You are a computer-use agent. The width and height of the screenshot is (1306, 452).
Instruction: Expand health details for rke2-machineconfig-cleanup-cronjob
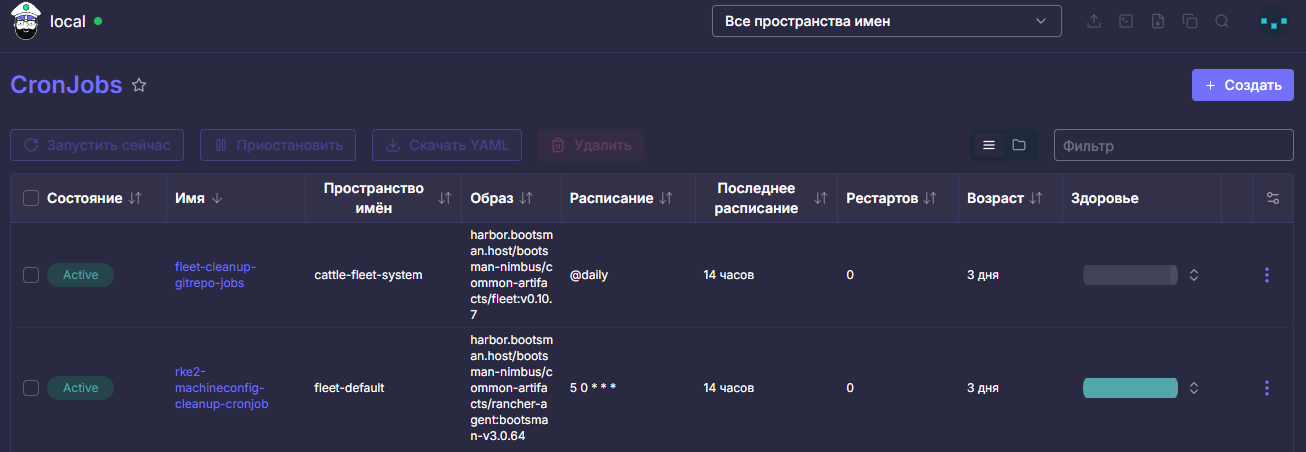[1194, 388]
